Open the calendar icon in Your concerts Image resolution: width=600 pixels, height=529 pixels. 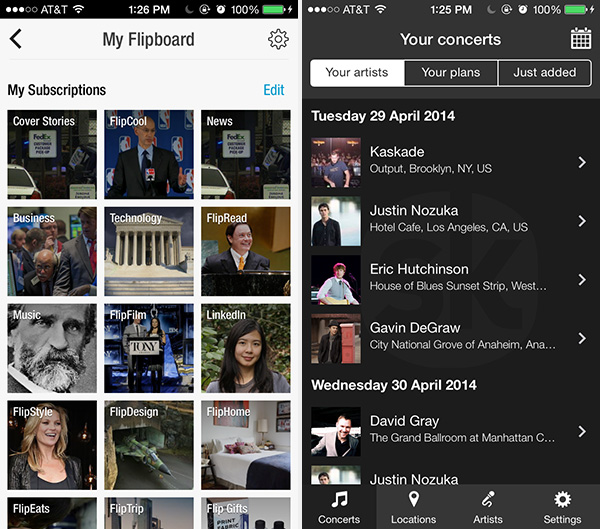[580, 38]
